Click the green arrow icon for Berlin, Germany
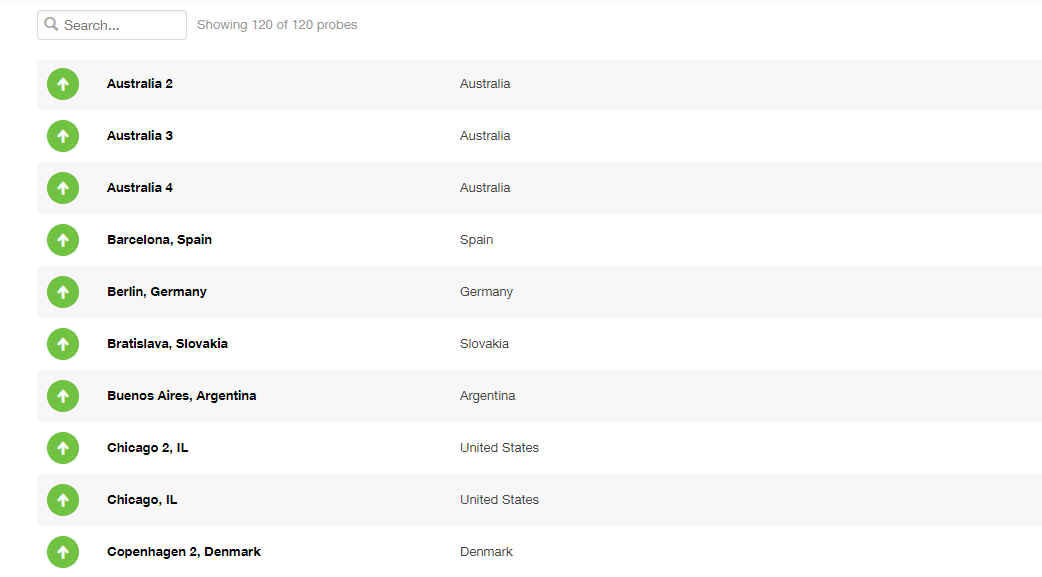Image resolution: width=1042 pixels, height=577 pixels. coord(63,292)
